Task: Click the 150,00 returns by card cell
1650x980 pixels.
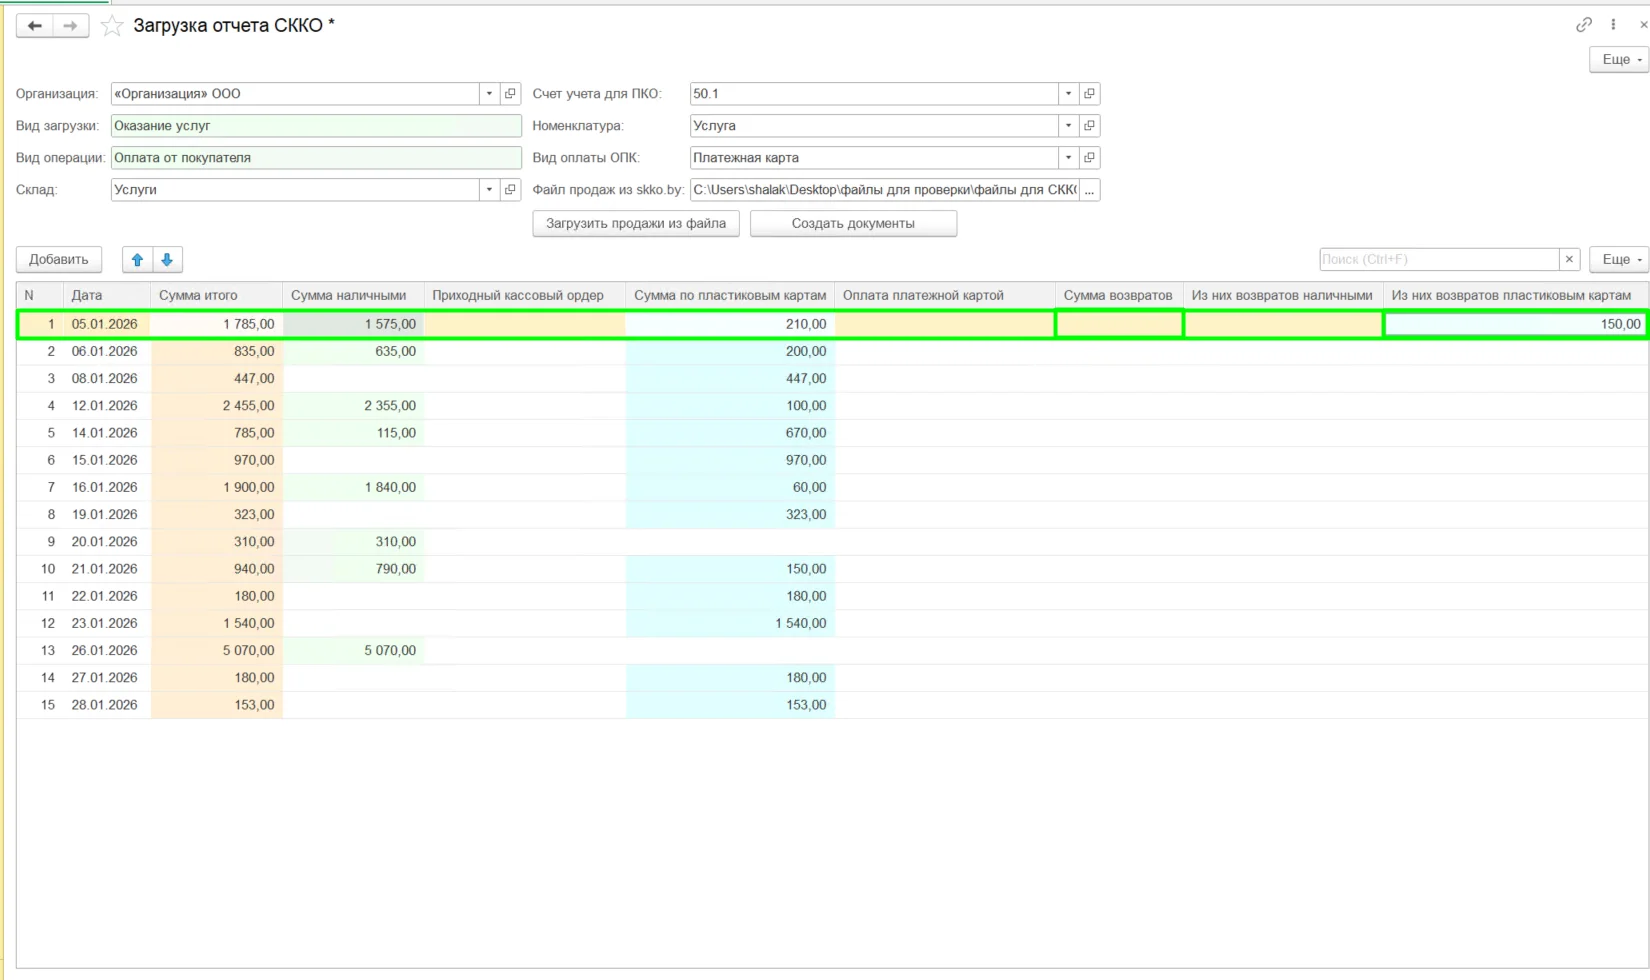Action: 1515,324
